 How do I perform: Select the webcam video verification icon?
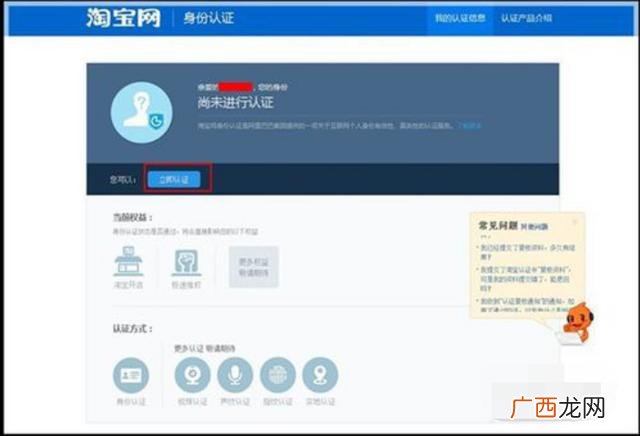[192, 375]
